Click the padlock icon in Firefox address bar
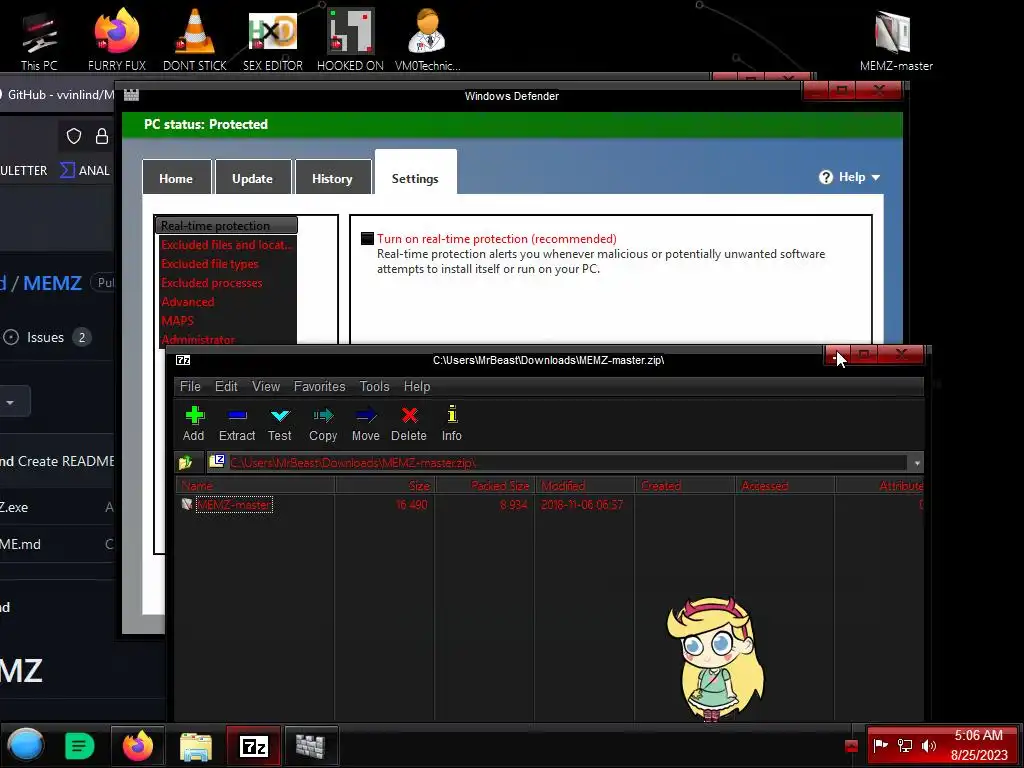 [x=102, y=136]
